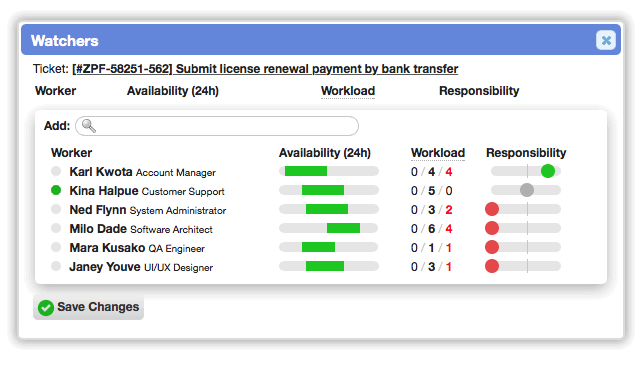The width and height of the screenshot is (644, 372).
Task: Adjust Ned Flynn's red responsibility slider
Action: [x=492, y=209]
